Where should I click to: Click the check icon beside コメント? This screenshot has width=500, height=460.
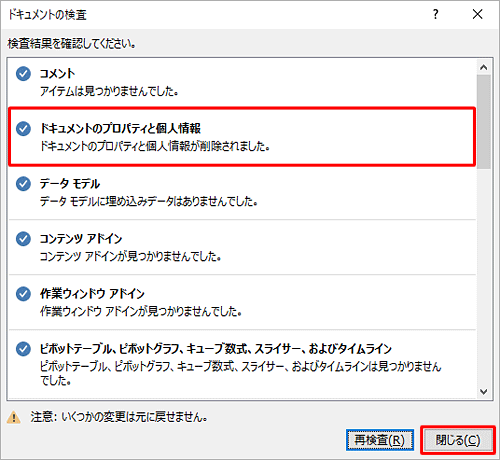(23, 74)
